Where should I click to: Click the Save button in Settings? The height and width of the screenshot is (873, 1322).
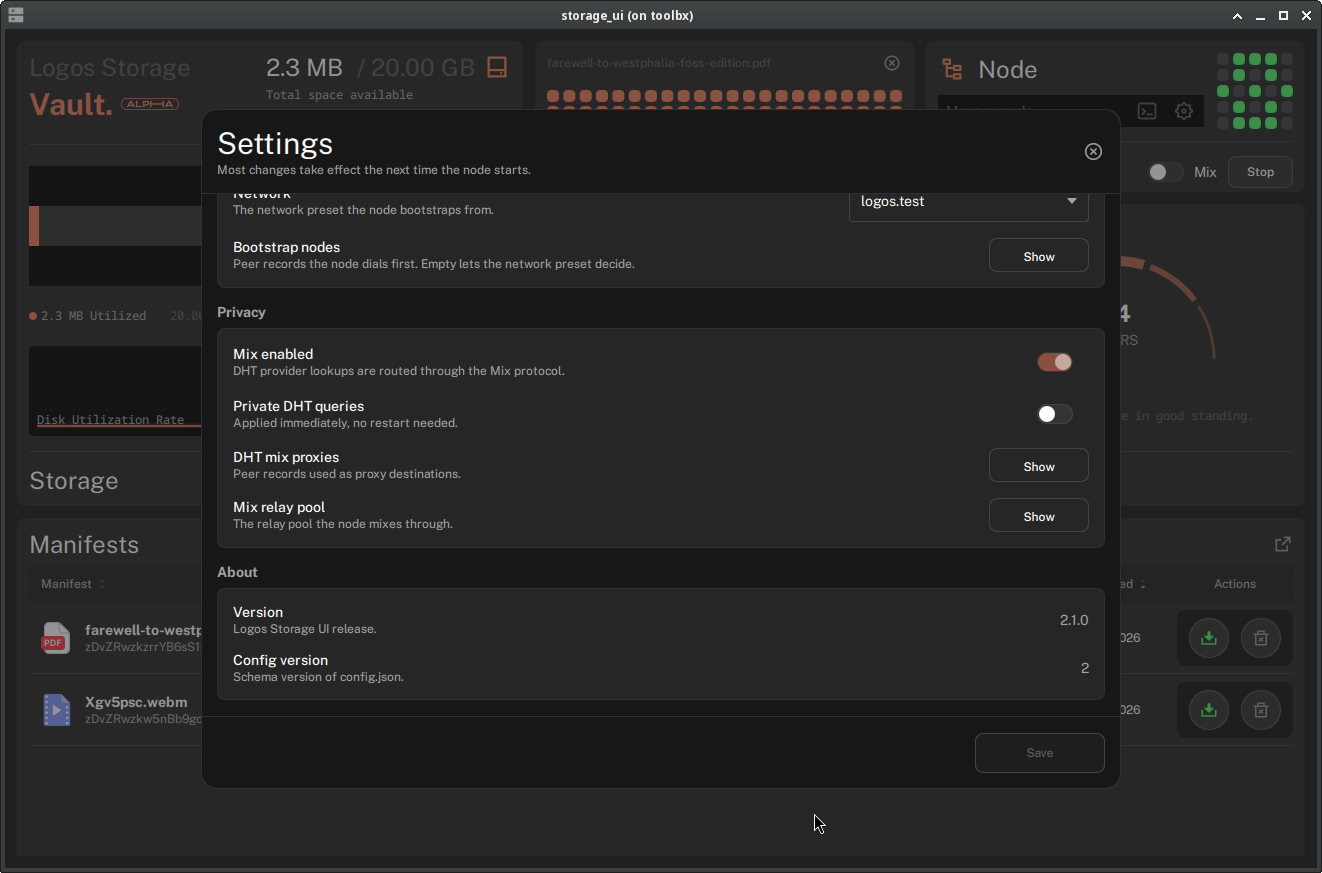pos(1039,753)
